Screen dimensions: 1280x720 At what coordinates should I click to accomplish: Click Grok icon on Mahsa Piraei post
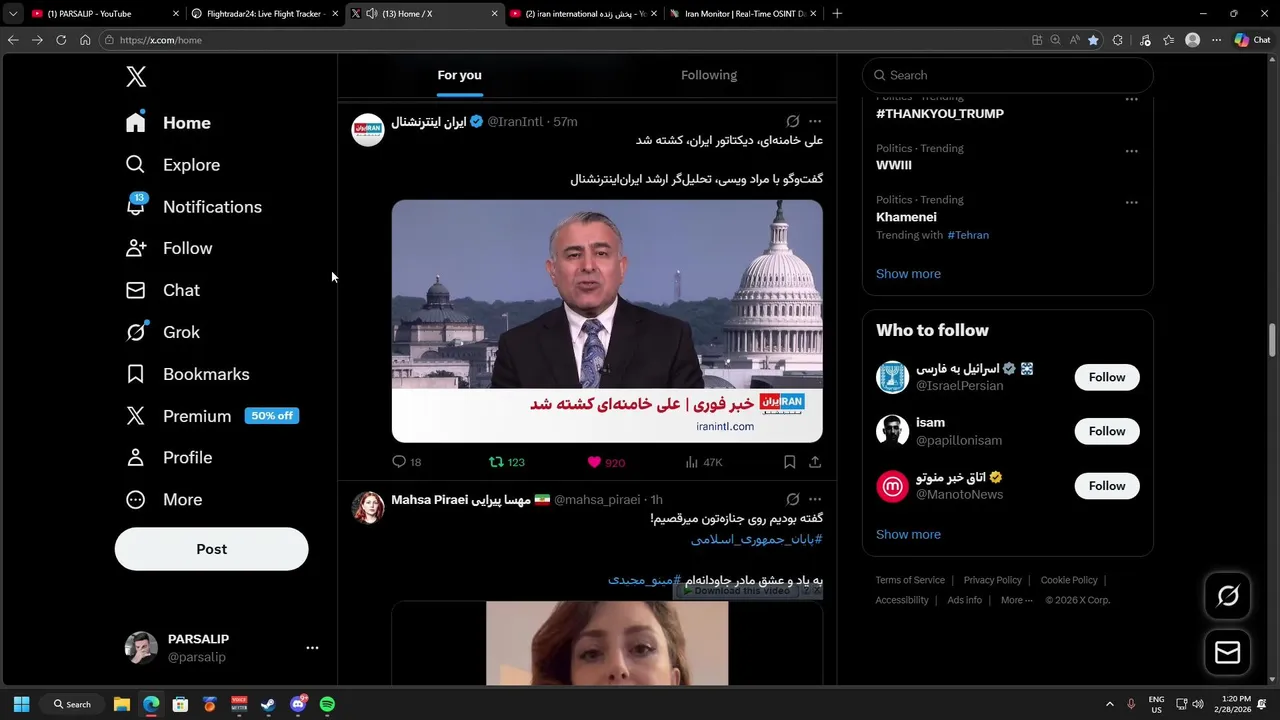click(792, 499)
